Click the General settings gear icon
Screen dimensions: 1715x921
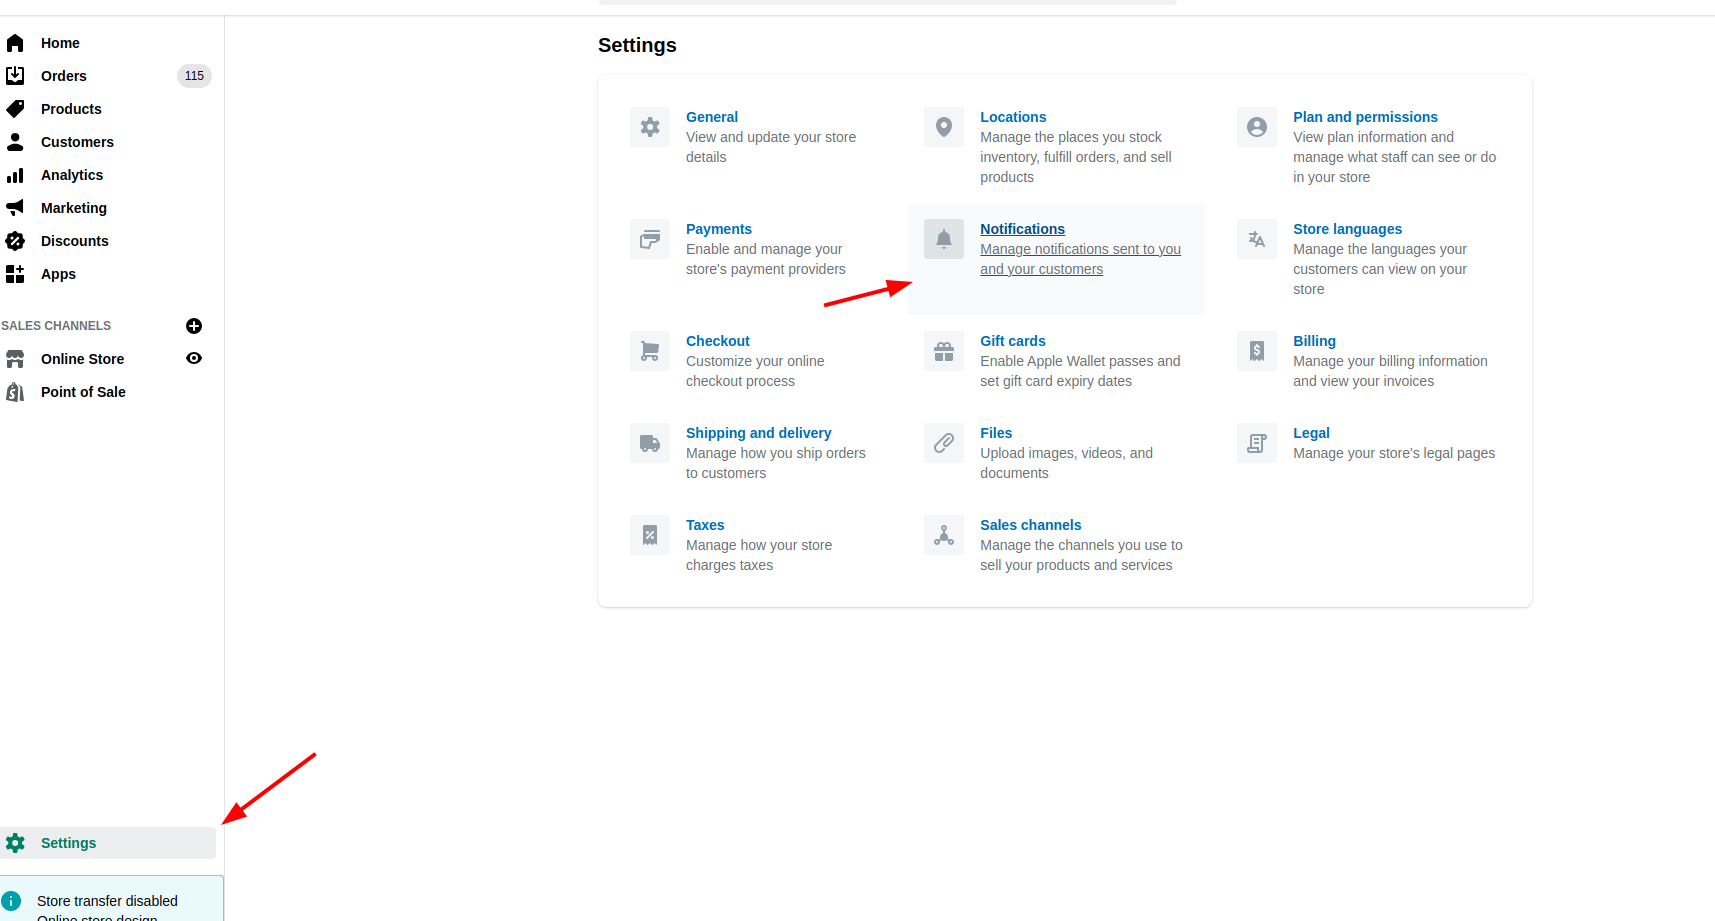point(650,127)
